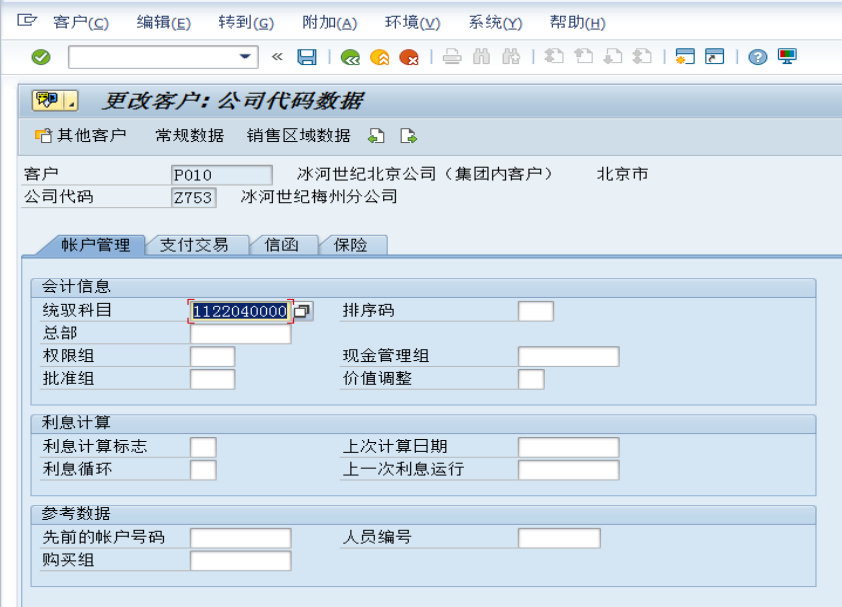The image size is (842, 607).
Task: Click the 利息计算标志 input field
Action: pos(203,447)
